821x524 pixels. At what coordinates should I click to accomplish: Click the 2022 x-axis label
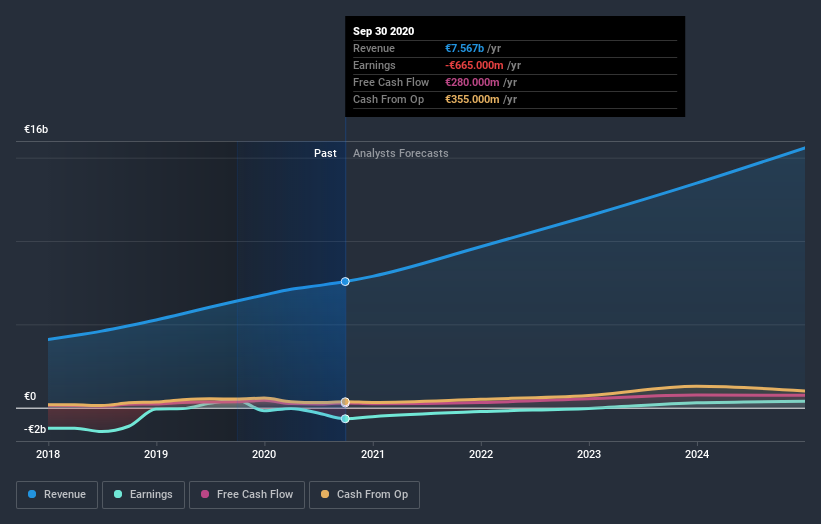point(481,454)
